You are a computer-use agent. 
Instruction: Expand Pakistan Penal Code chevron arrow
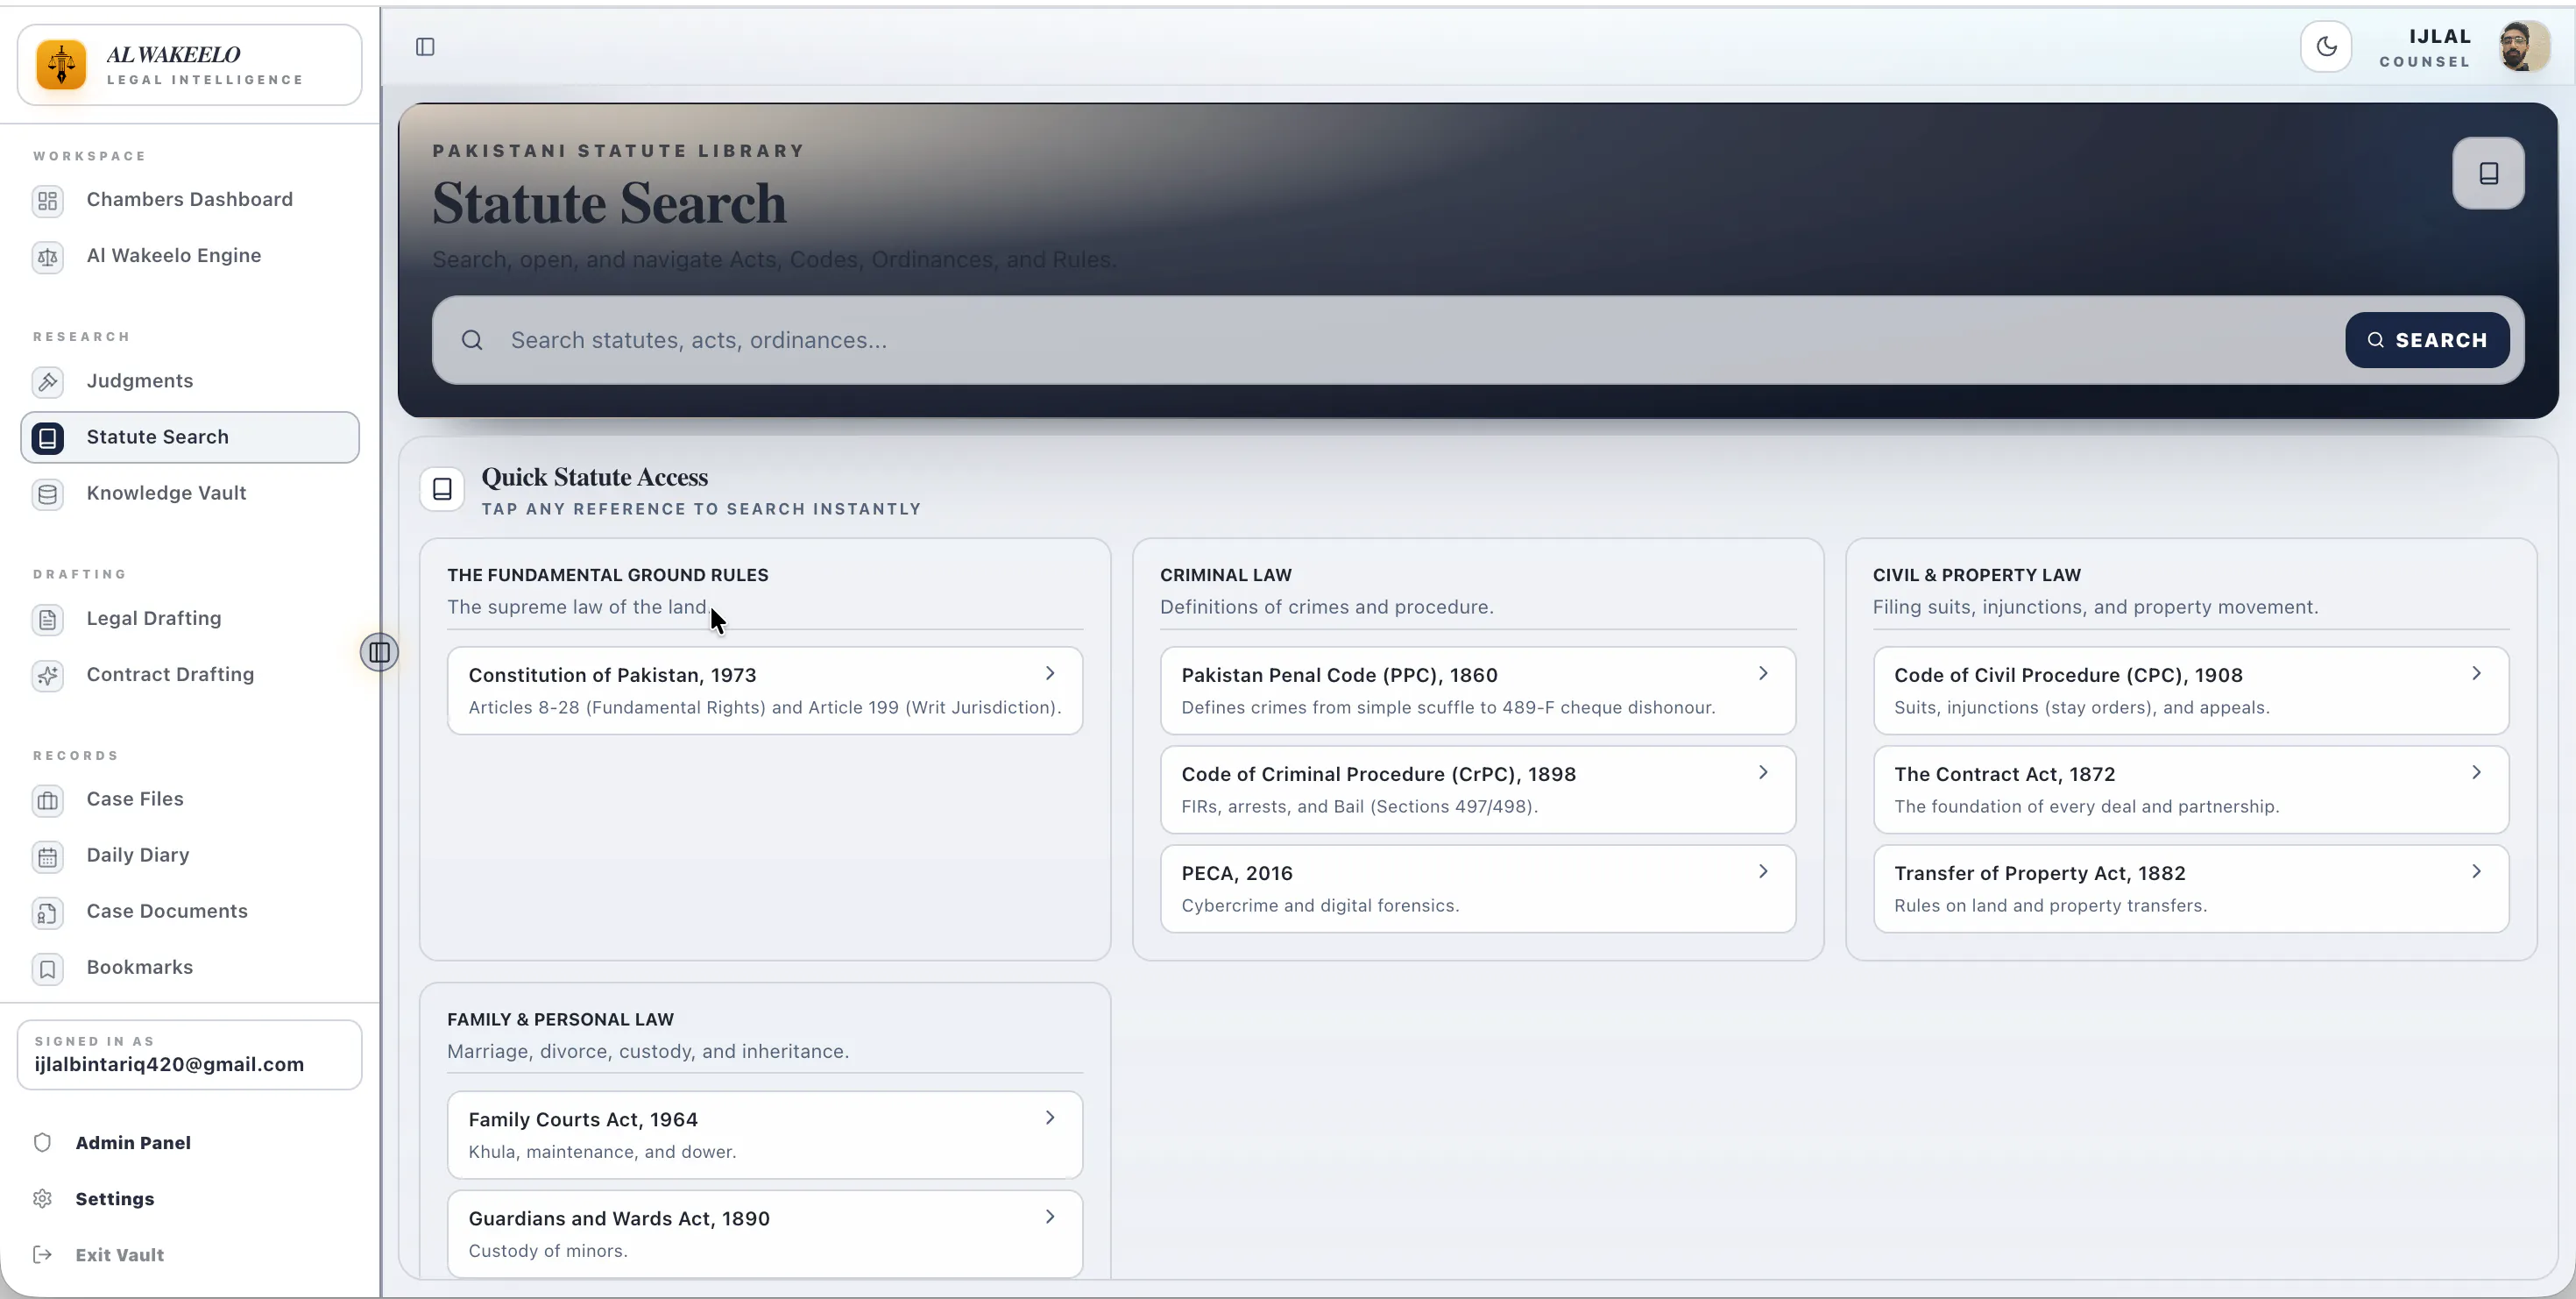point(1763,674)
